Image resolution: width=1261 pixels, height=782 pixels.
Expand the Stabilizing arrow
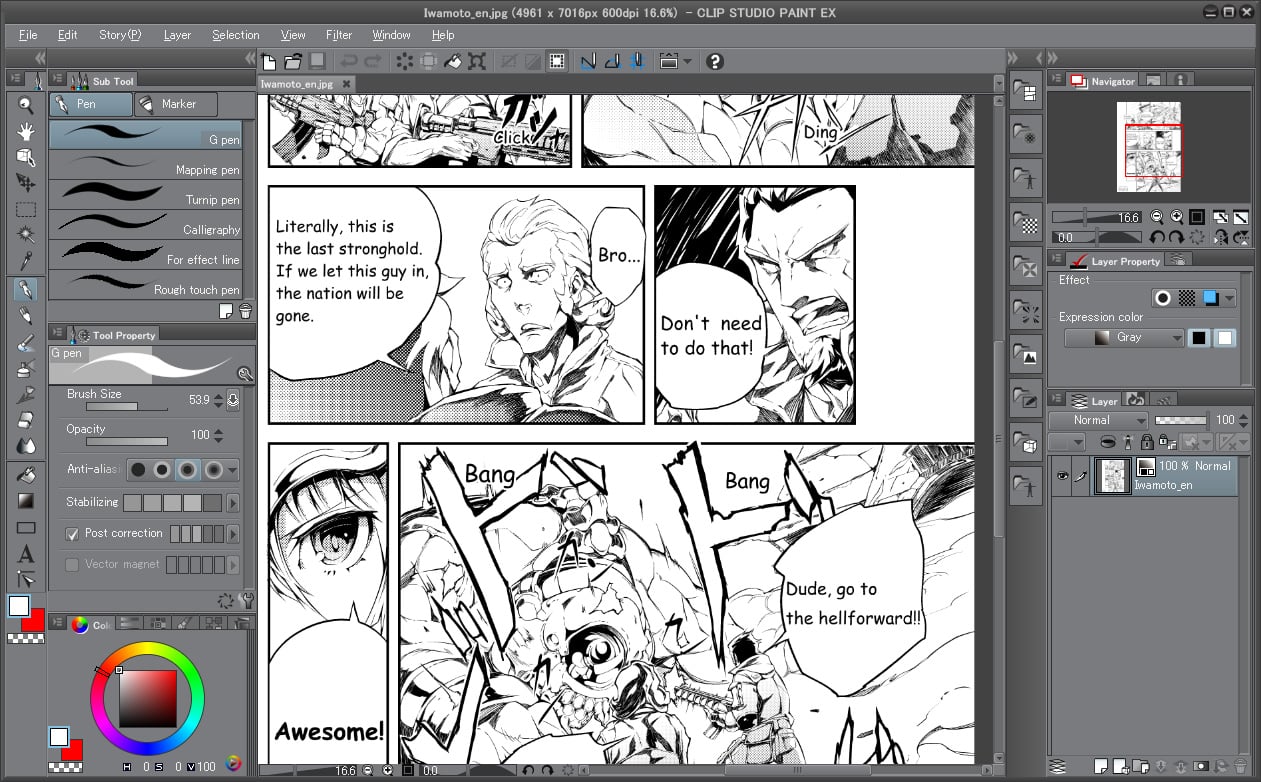click(x=234, y=503)
